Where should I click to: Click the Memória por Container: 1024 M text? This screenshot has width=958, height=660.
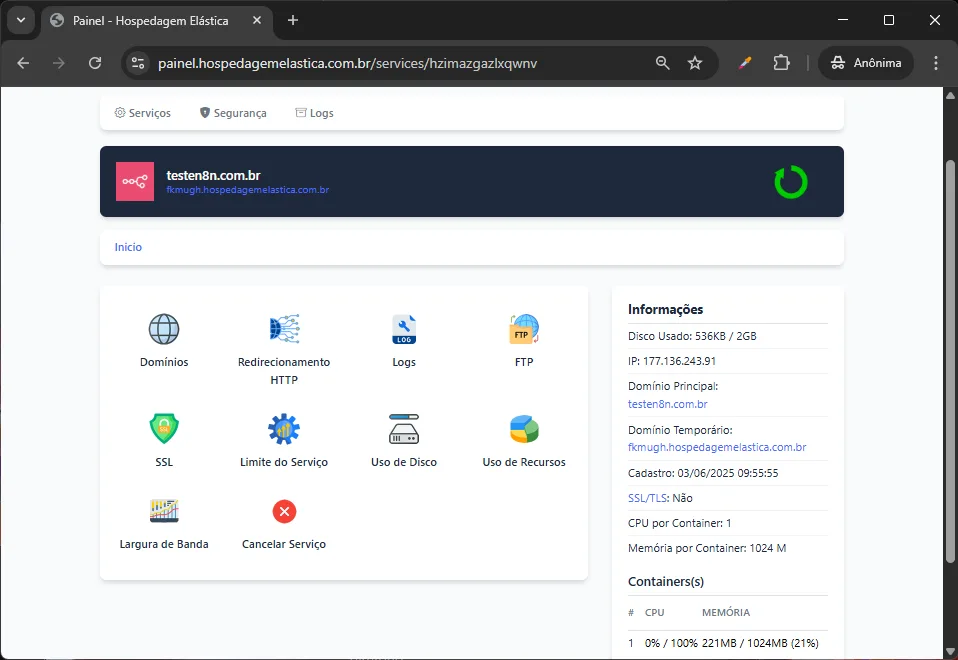[707, 548]
